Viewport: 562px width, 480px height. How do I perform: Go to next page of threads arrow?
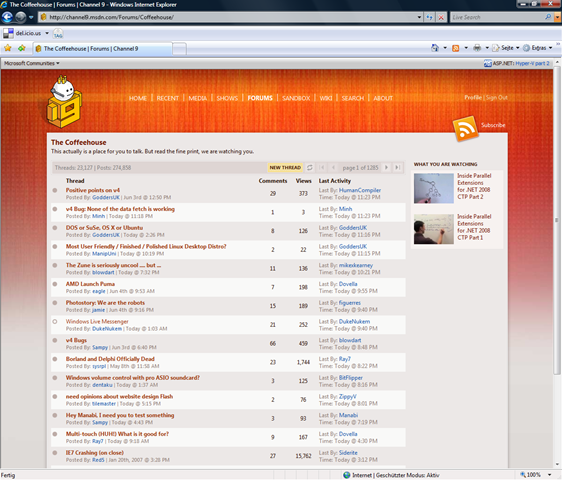tap(386, 167)
